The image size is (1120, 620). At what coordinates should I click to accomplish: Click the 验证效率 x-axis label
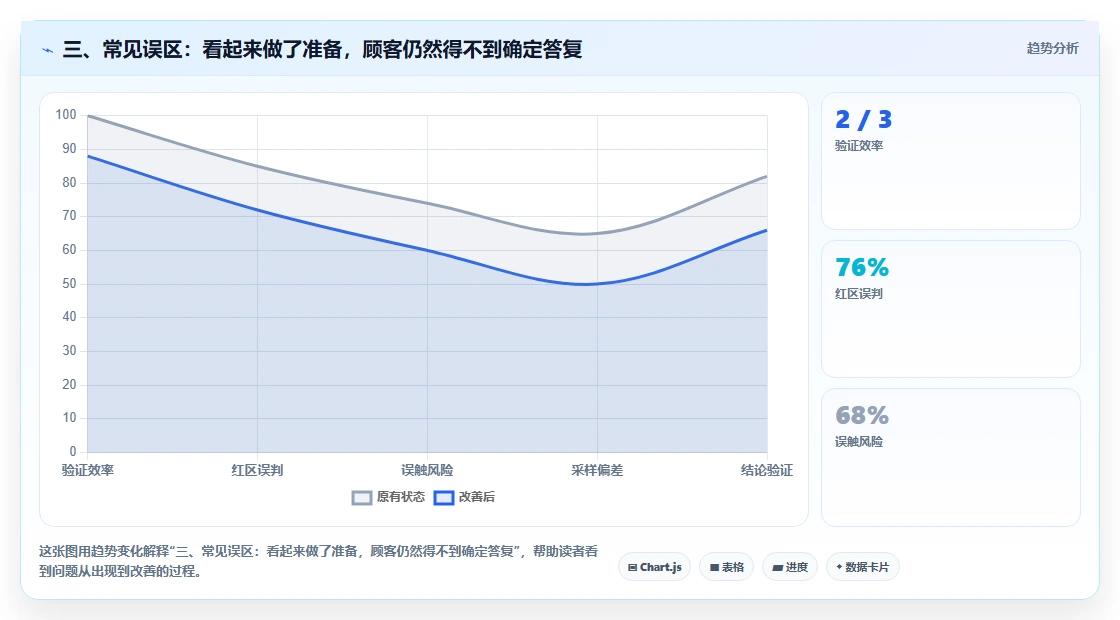[88, 470]
